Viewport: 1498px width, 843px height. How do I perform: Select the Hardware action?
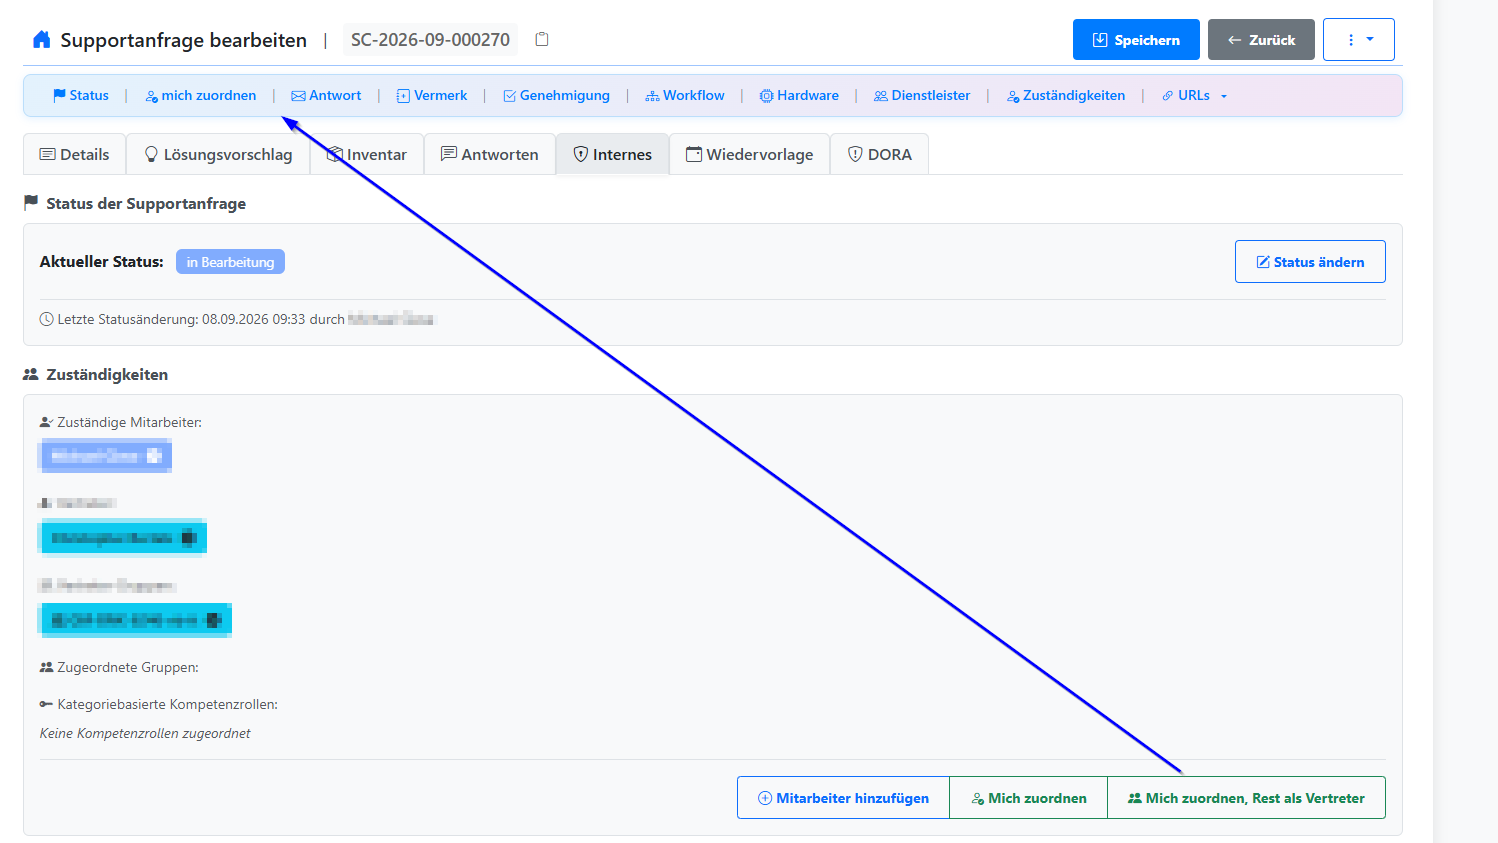pyautogui.click(x=799, y=96)
